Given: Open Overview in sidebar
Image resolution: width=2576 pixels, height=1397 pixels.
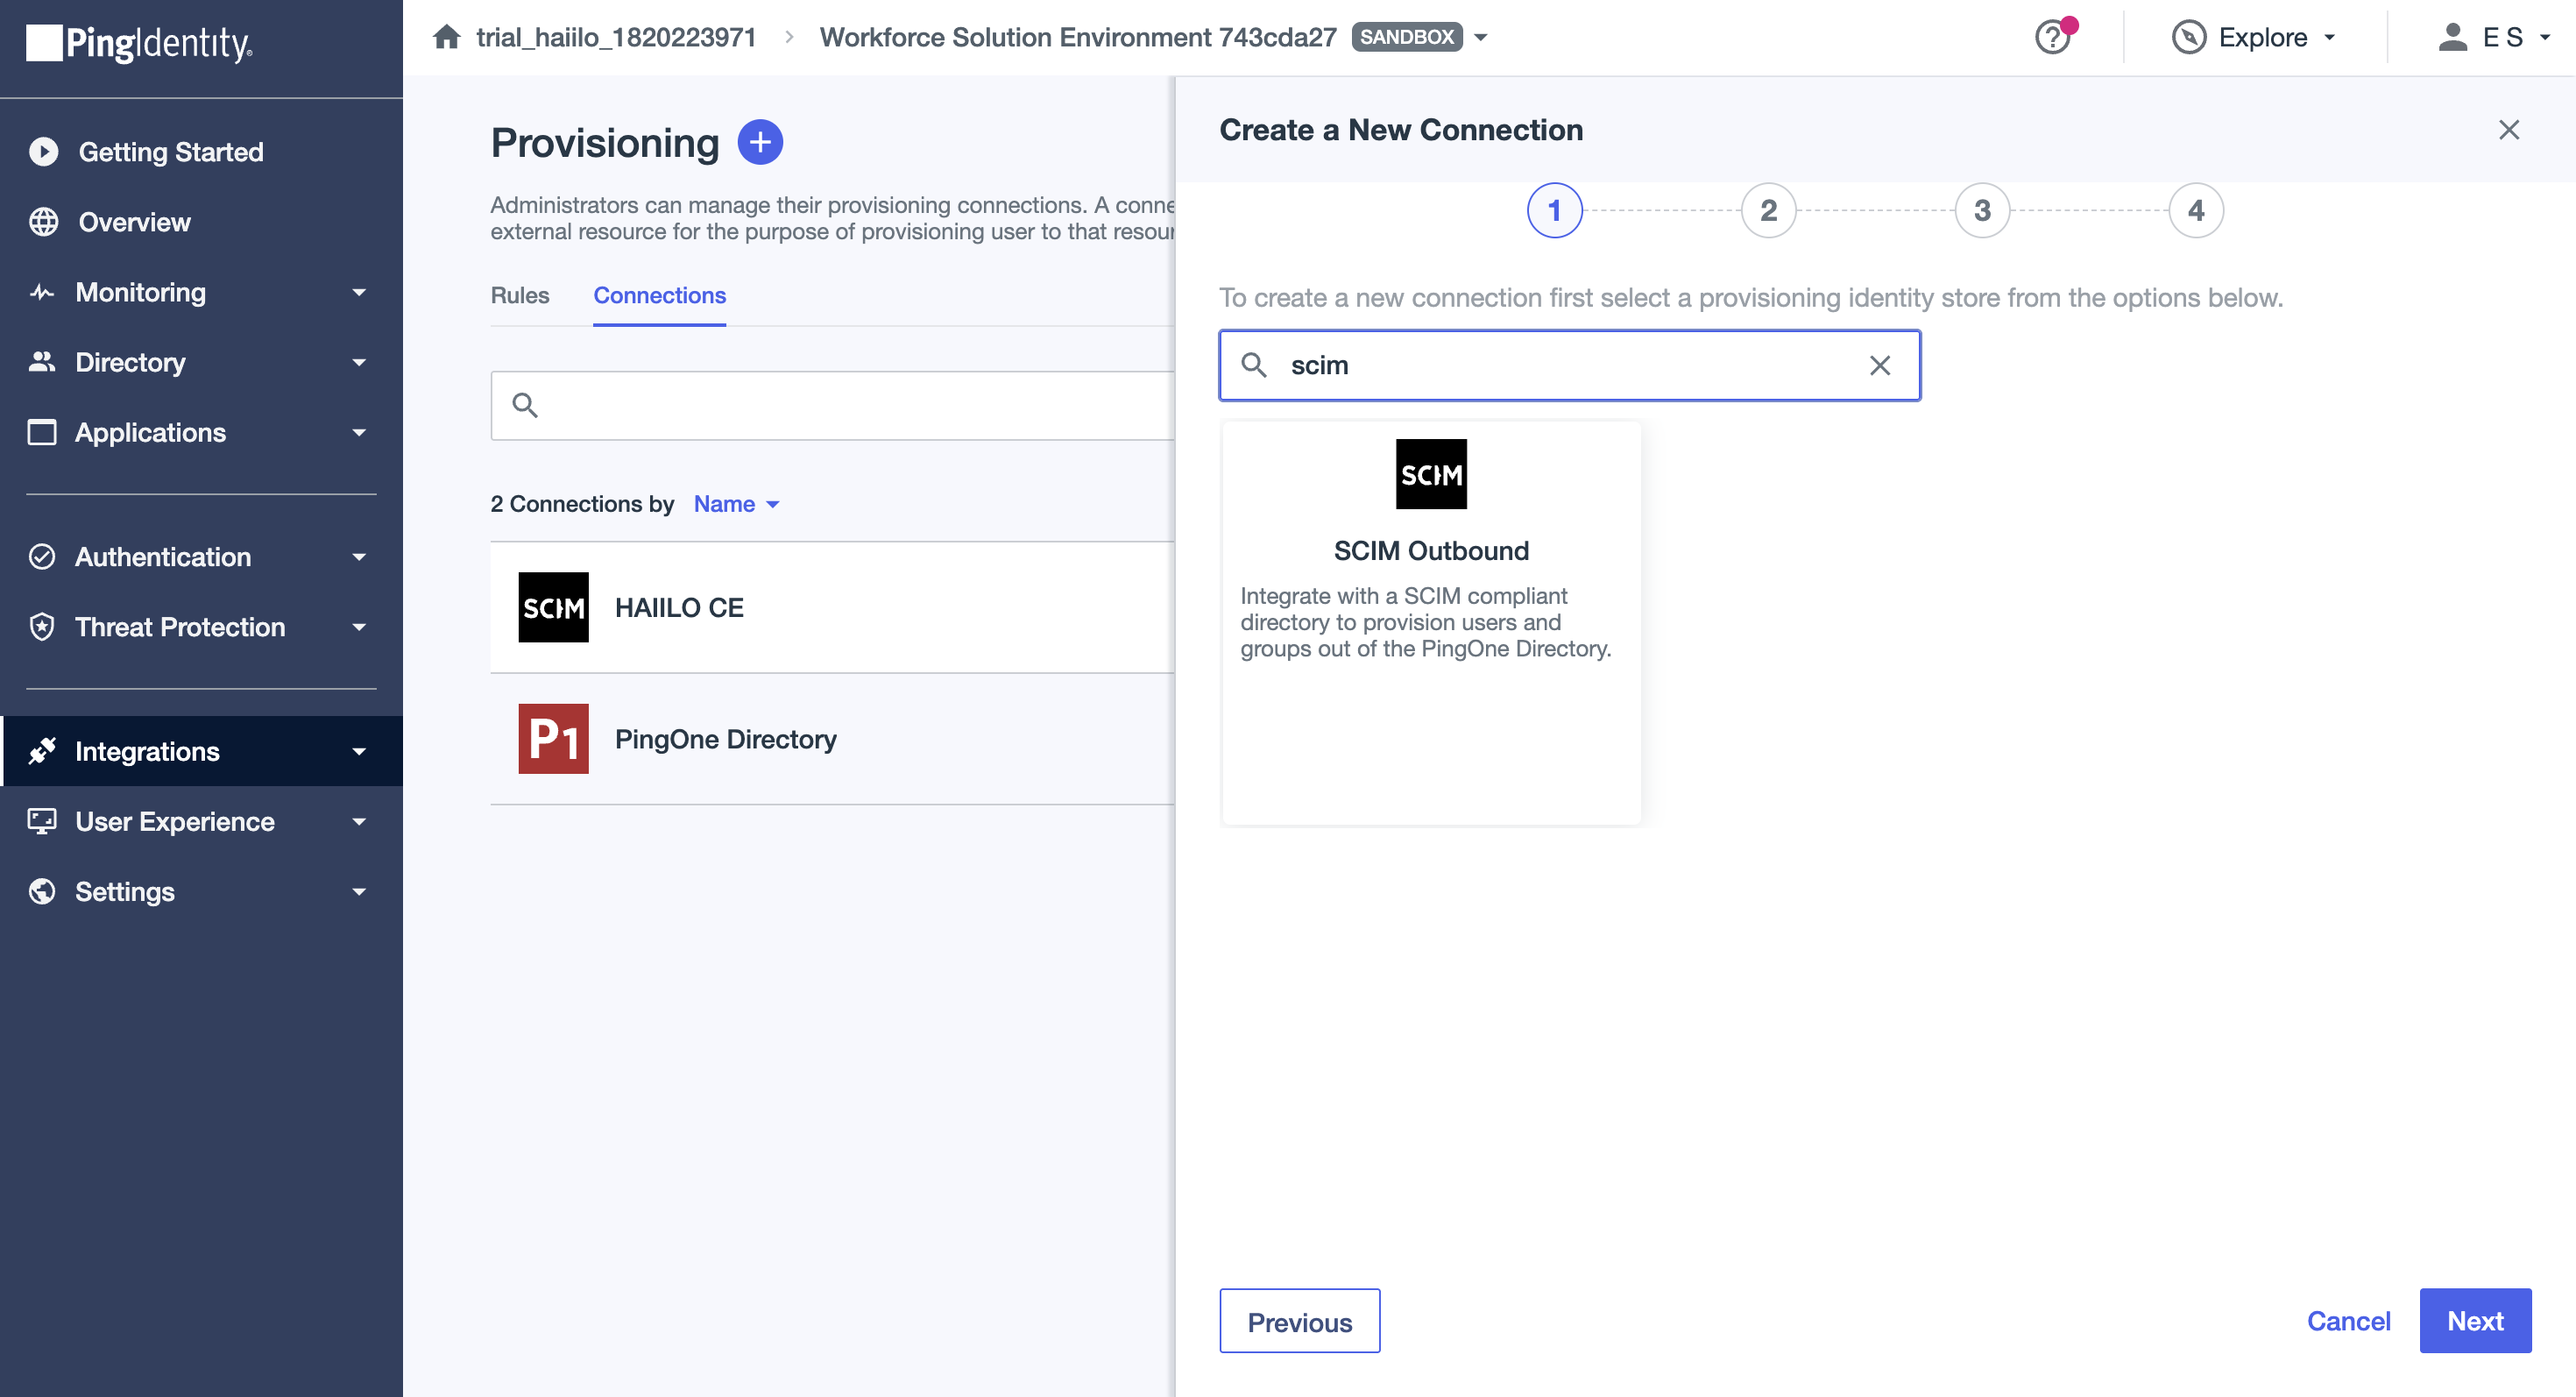Looking at the screenshot, I should click(201, 222).
